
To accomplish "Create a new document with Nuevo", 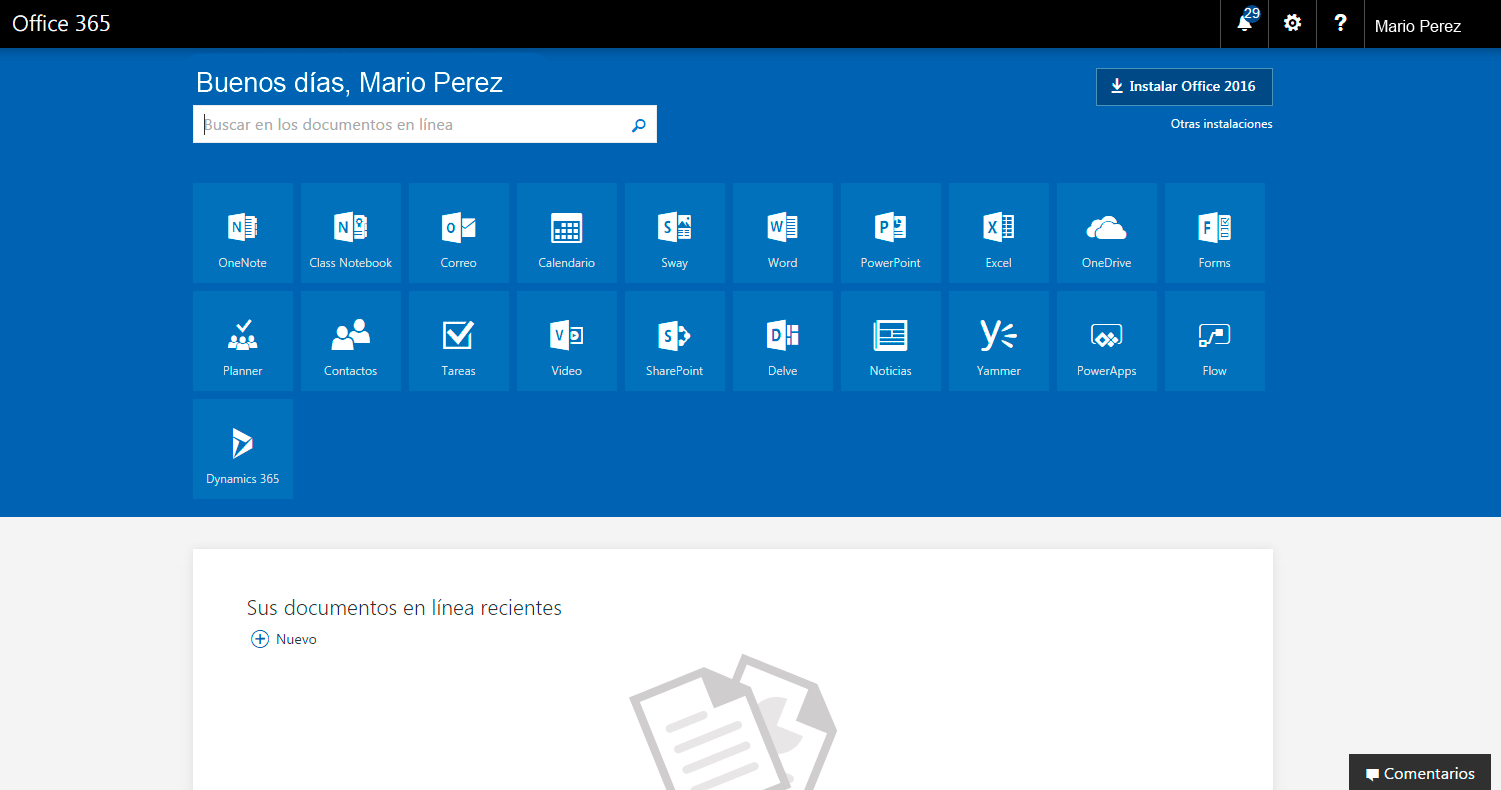I will click(x=284, y=639).
